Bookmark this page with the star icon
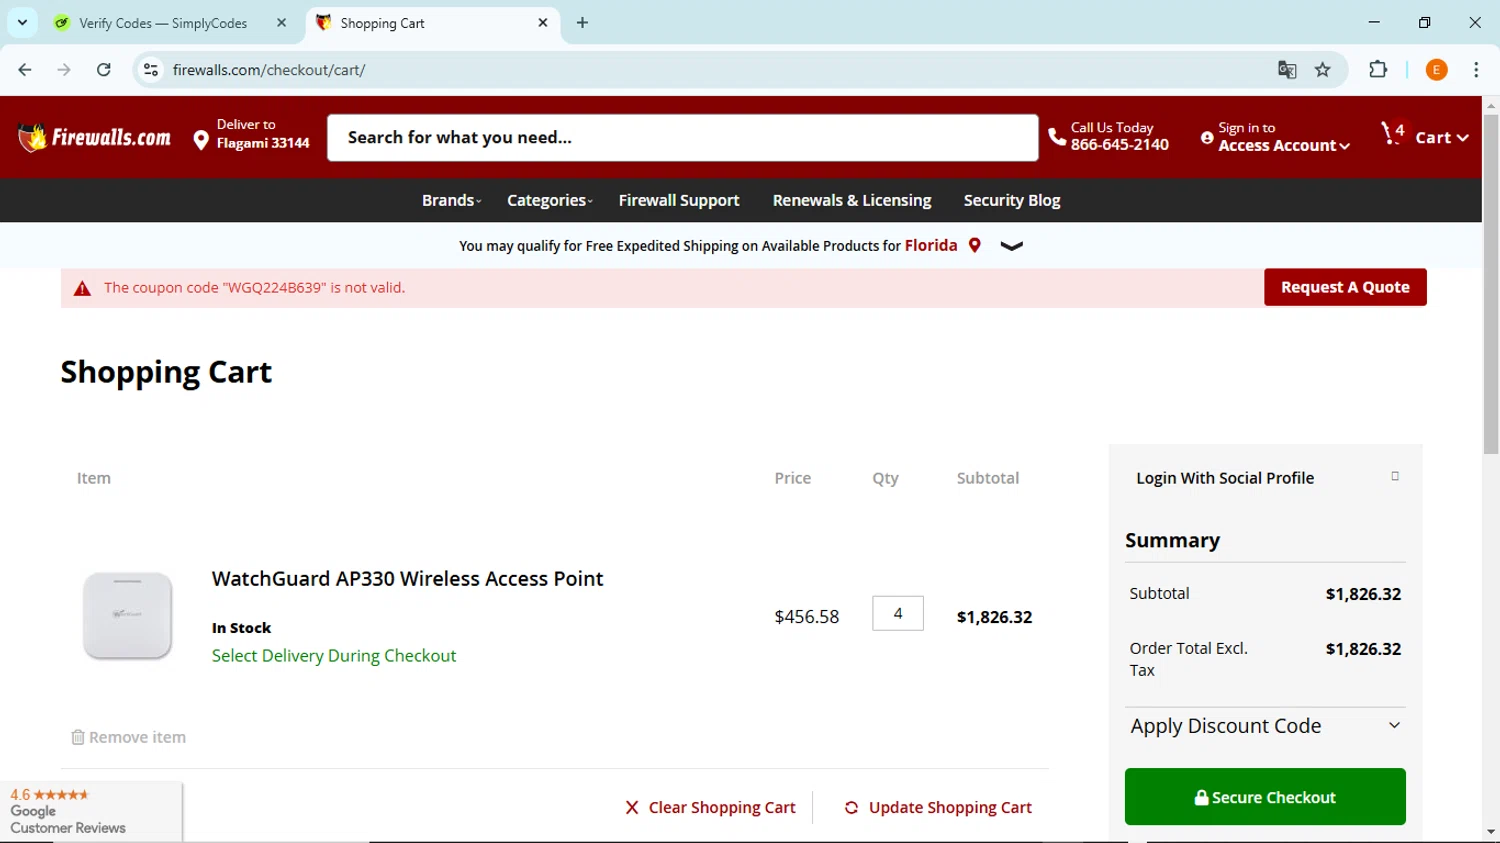 1323,70
